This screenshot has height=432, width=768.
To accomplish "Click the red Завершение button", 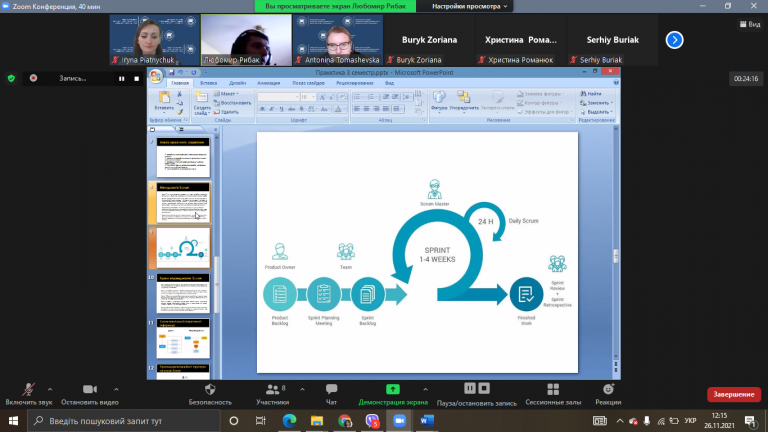I will point(734,394).
